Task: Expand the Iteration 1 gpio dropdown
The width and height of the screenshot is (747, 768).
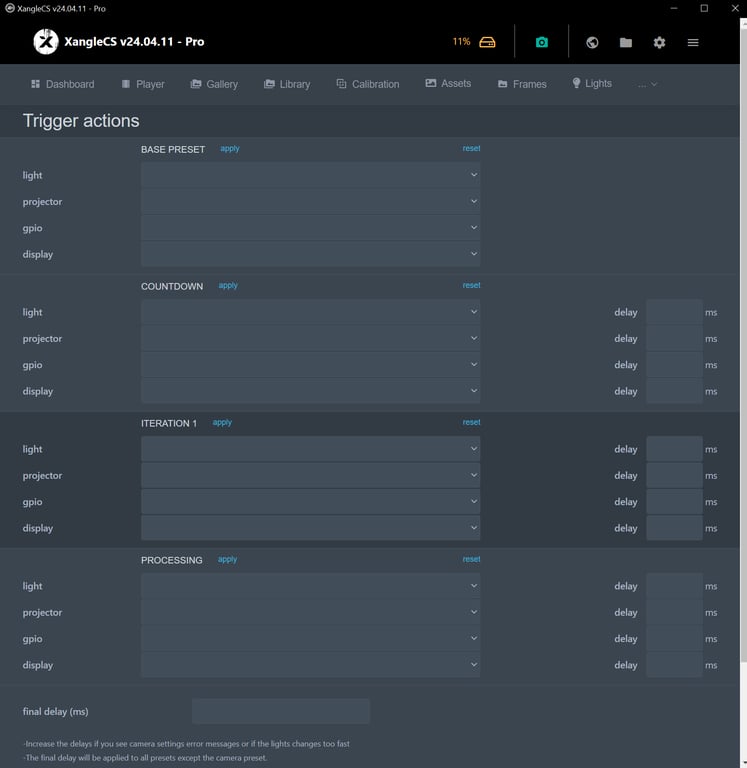Action: pyautogui.click(x=310, y=502)
